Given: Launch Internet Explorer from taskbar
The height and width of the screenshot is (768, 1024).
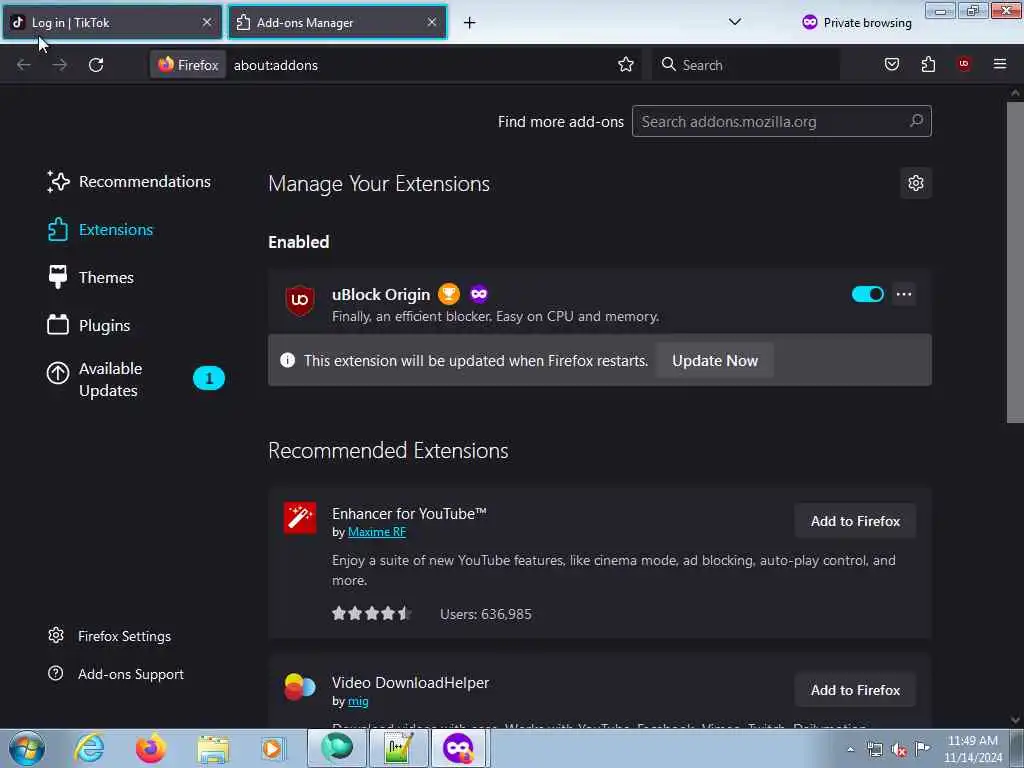Looking at the screenshot, I should (89, 748).
